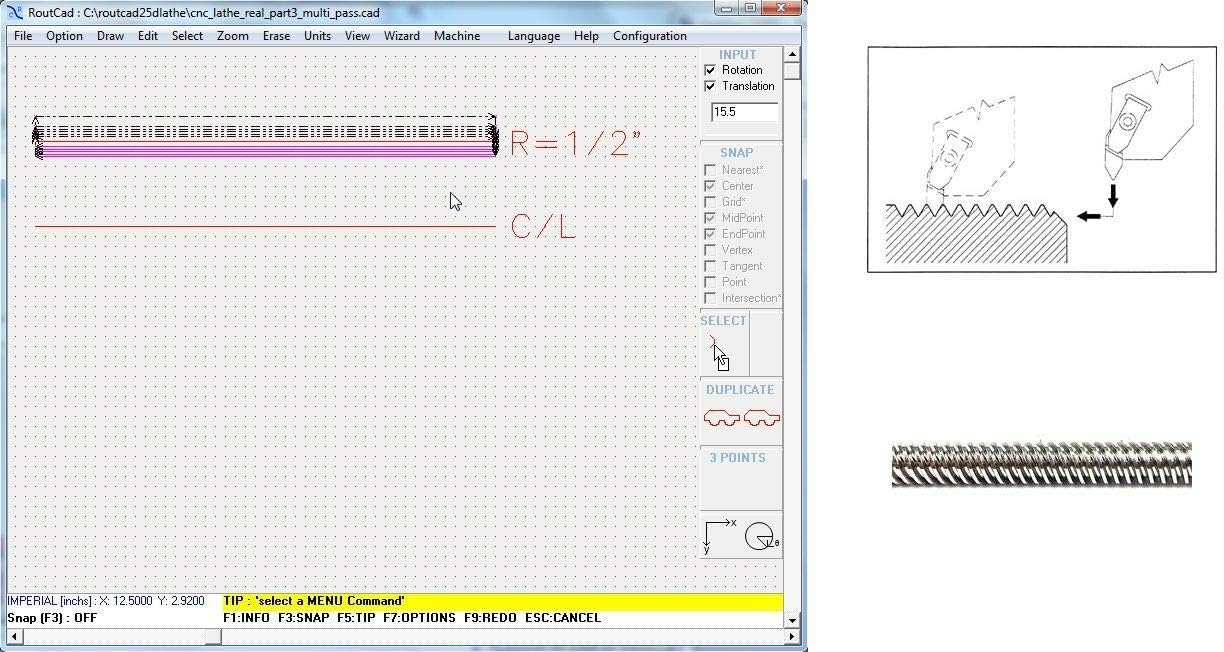The image size is (1224, 652).
Task: Toggle the Grid snap checkbox
Action: tap(710, 202)
